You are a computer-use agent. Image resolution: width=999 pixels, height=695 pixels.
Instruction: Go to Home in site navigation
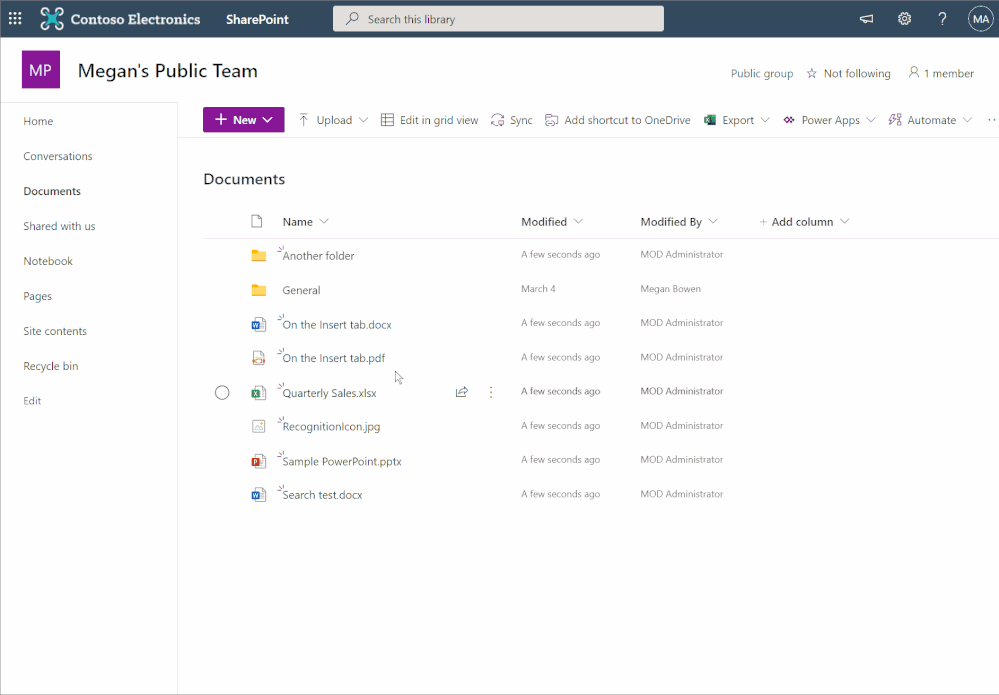pyautogui.click(x=38, y=121)
